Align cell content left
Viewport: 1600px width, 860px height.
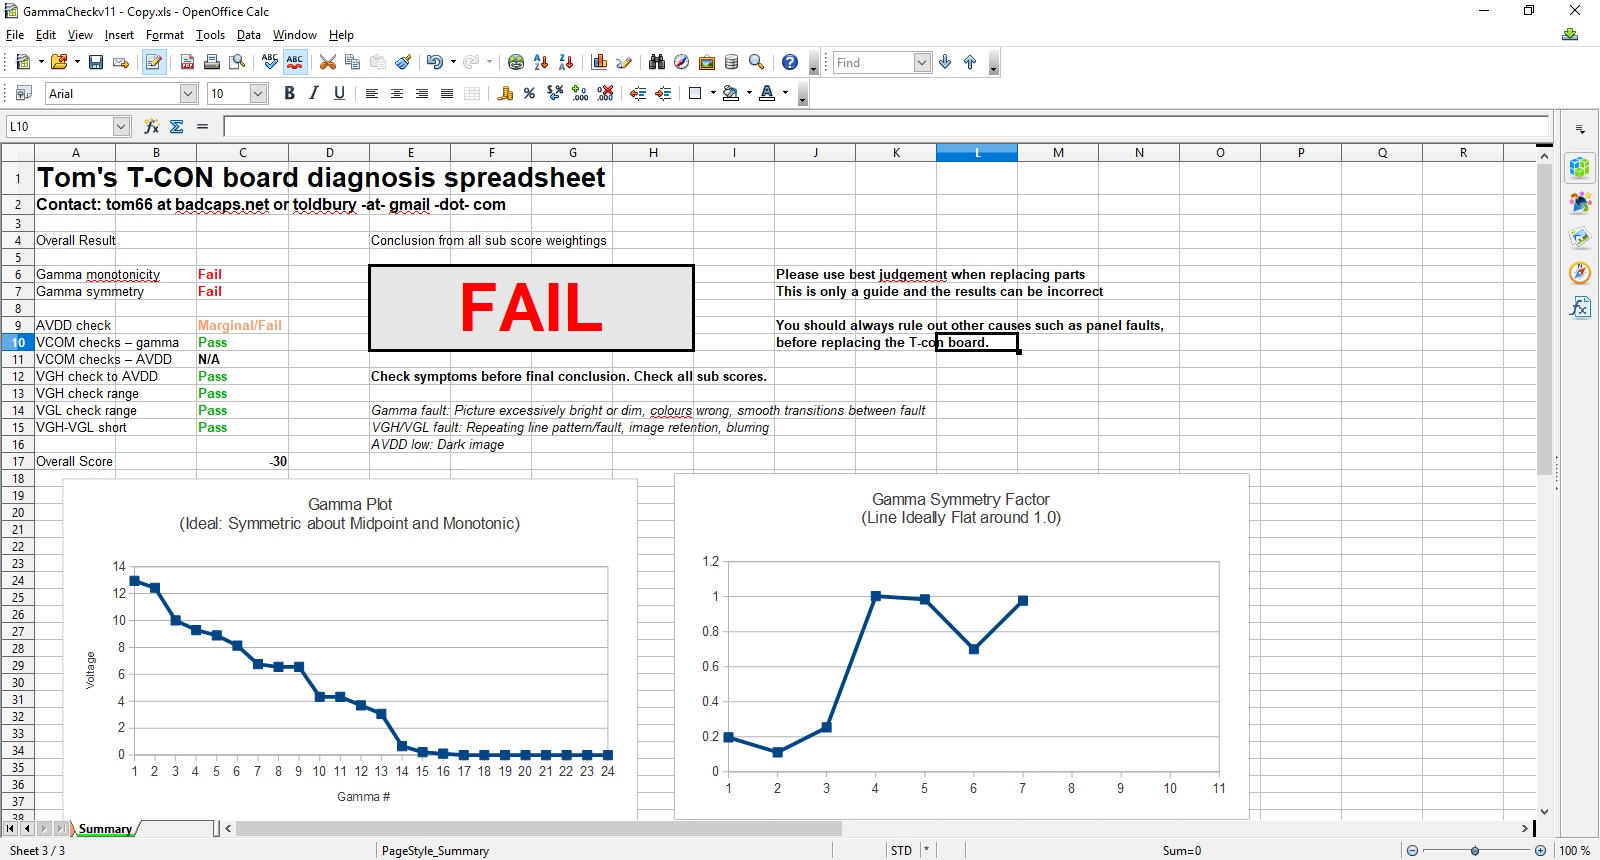click(x=372, y=93)
